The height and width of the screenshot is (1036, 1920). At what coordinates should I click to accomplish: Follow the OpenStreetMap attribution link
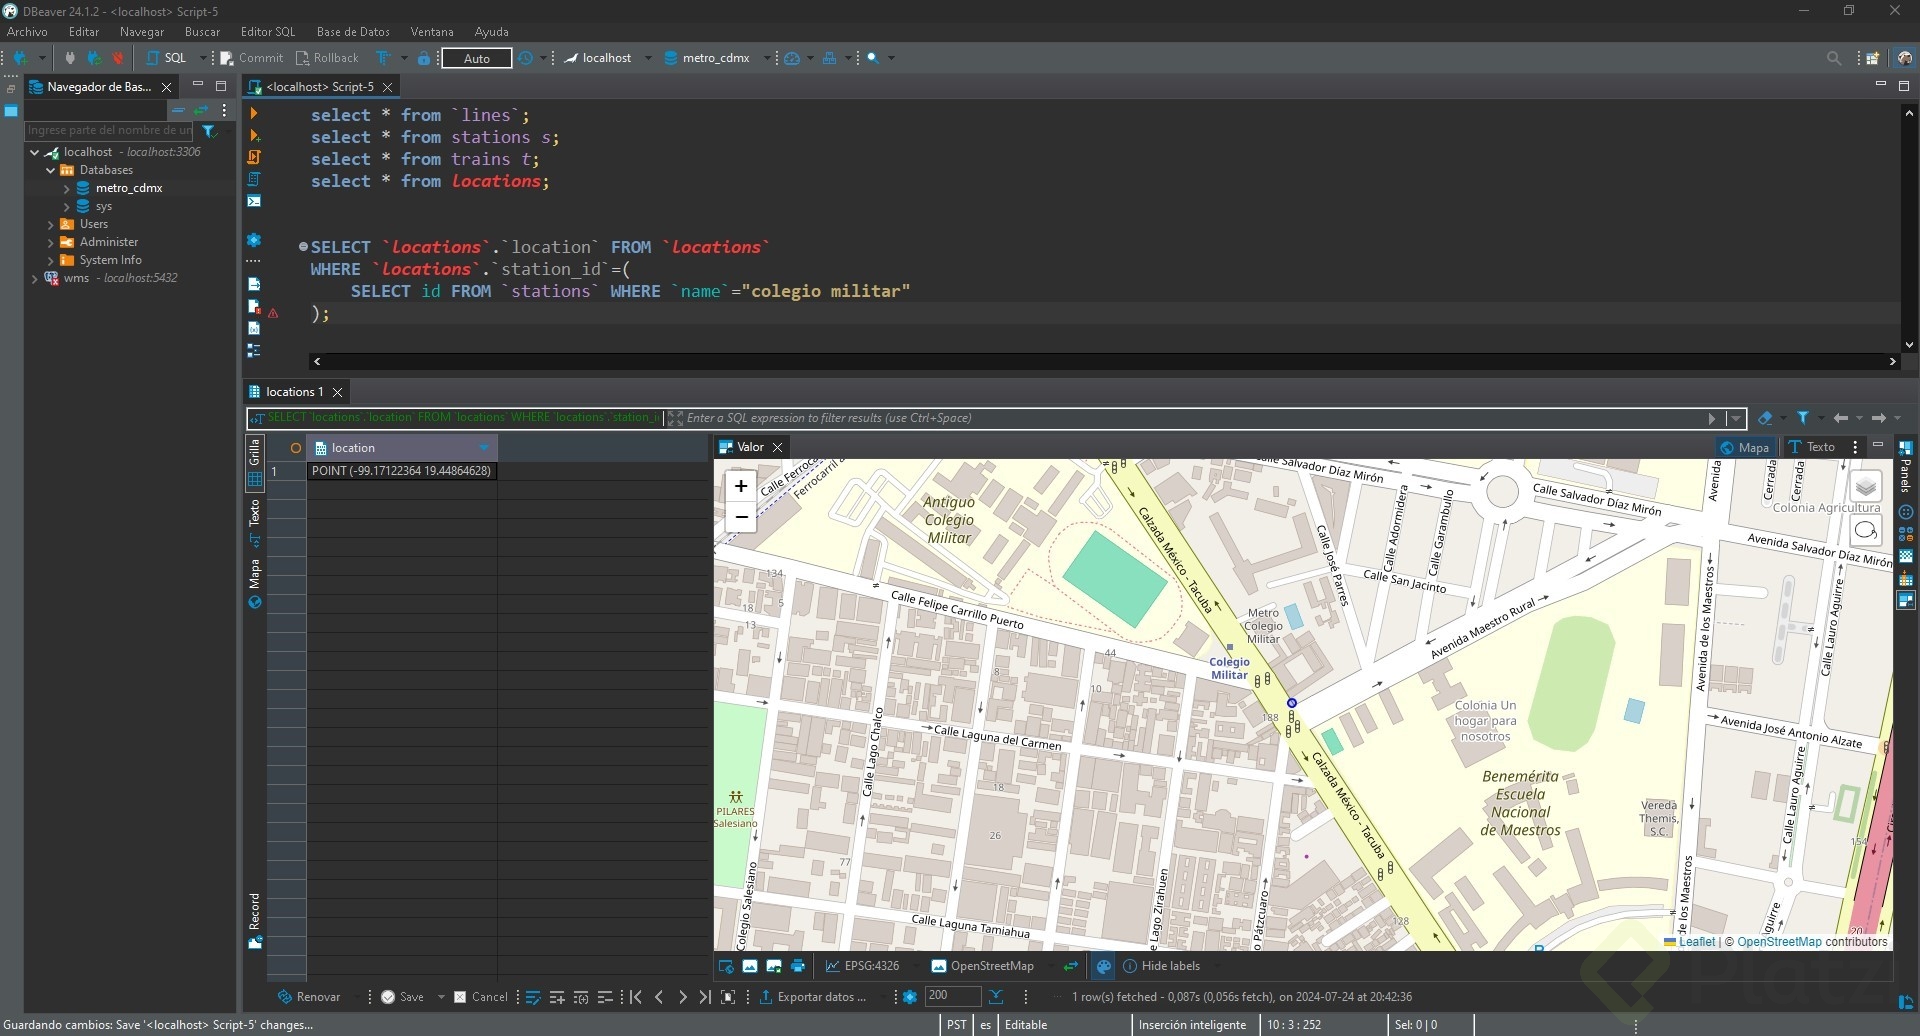pyautogui.click(x=1779, y=942)
